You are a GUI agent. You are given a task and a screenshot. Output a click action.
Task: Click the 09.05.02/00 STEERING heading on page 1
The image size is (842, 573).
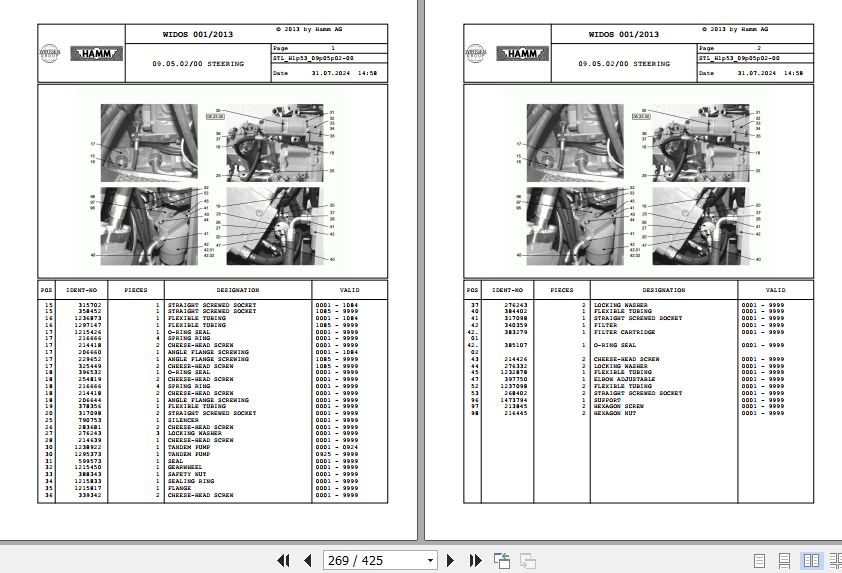(198, 64)
